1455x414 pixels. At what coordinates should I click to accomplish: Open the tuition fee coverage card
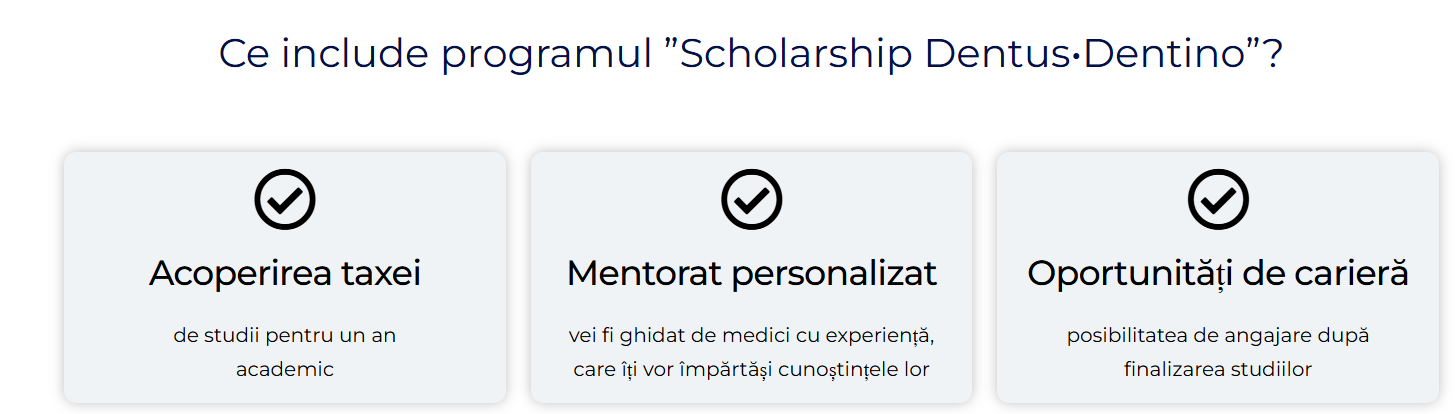(x=285, y=277)
